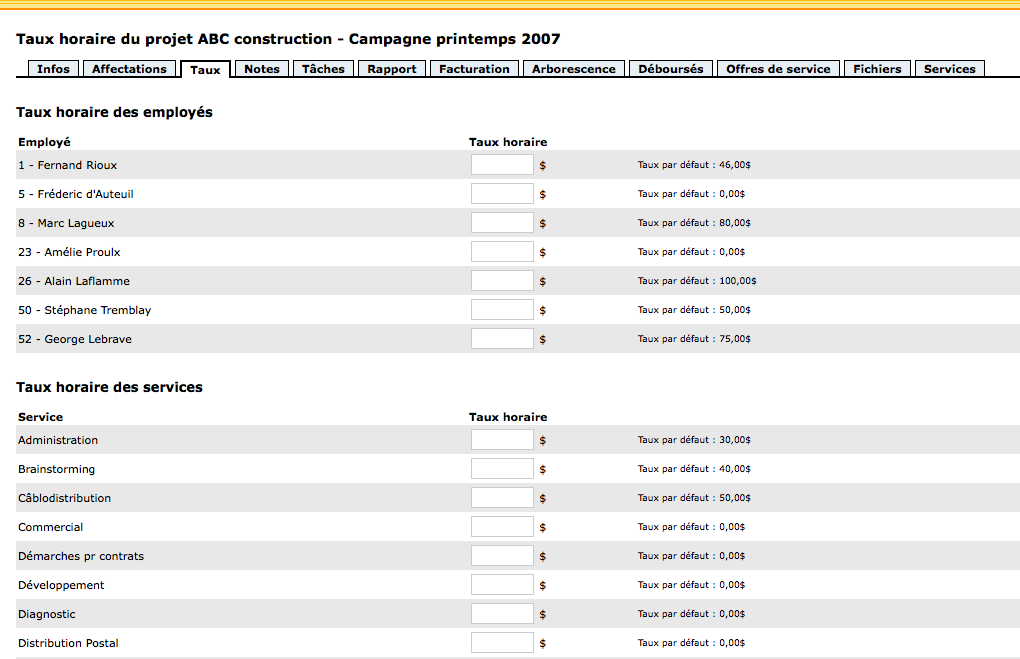The image size is (1020, 659).
Task: Open the Affectations tab
Action: (129, 69)
